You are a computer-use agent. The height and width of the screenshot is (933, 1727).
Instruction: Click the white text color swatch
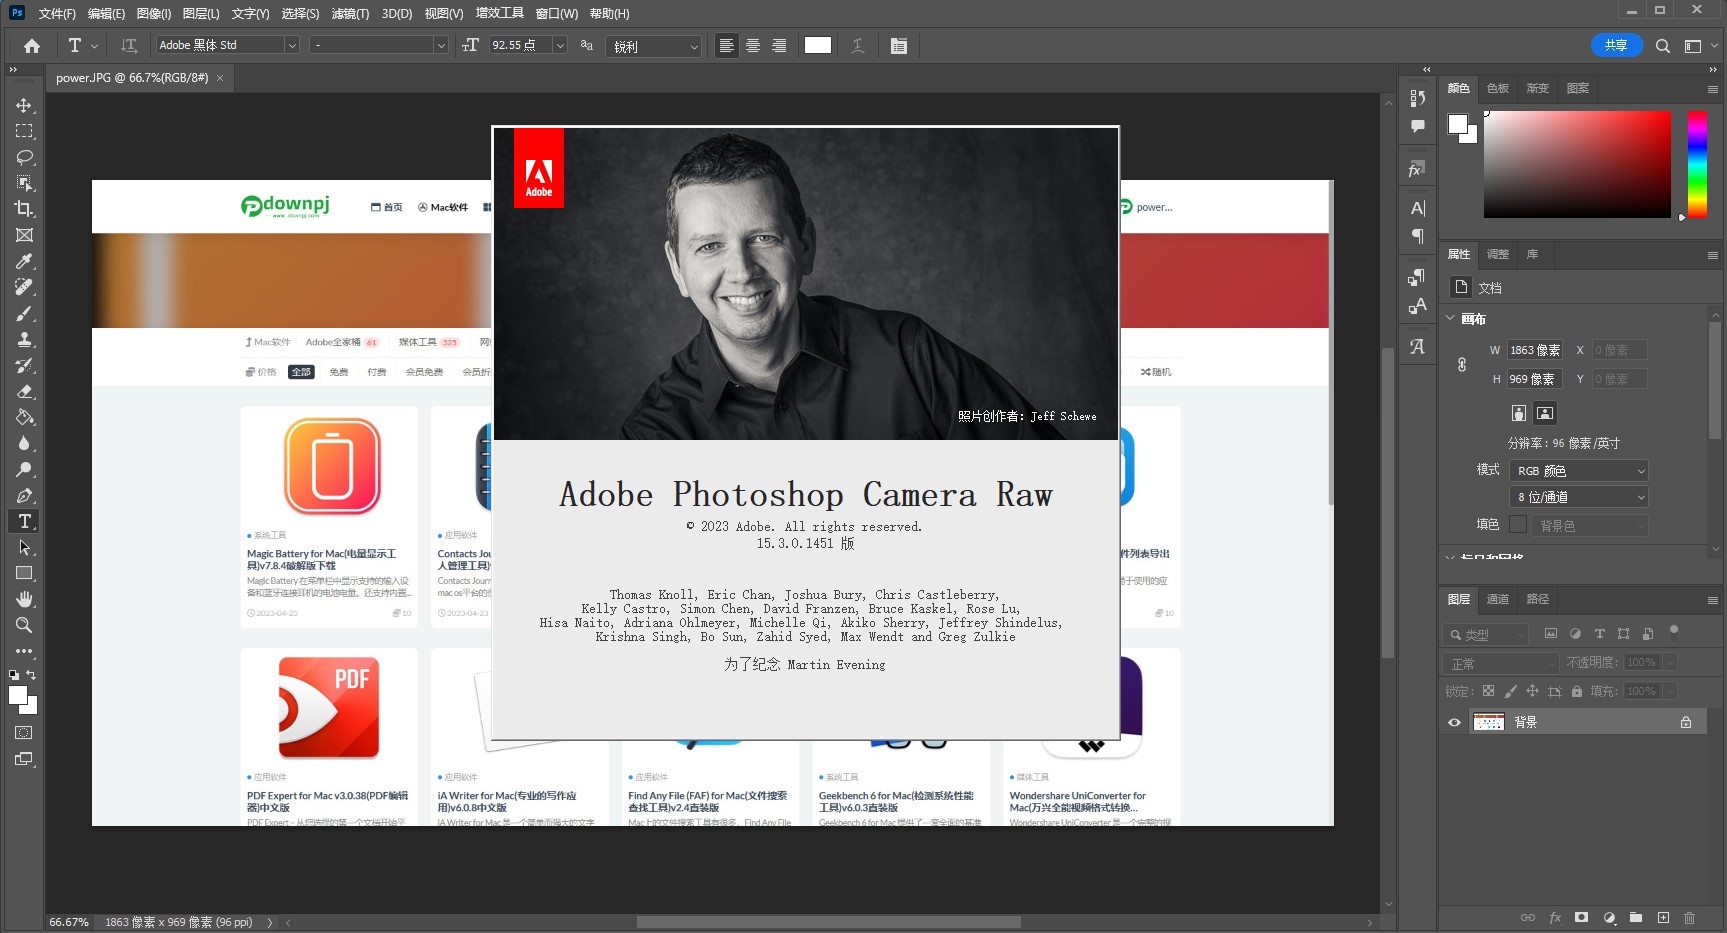click(x=817, y=46)
